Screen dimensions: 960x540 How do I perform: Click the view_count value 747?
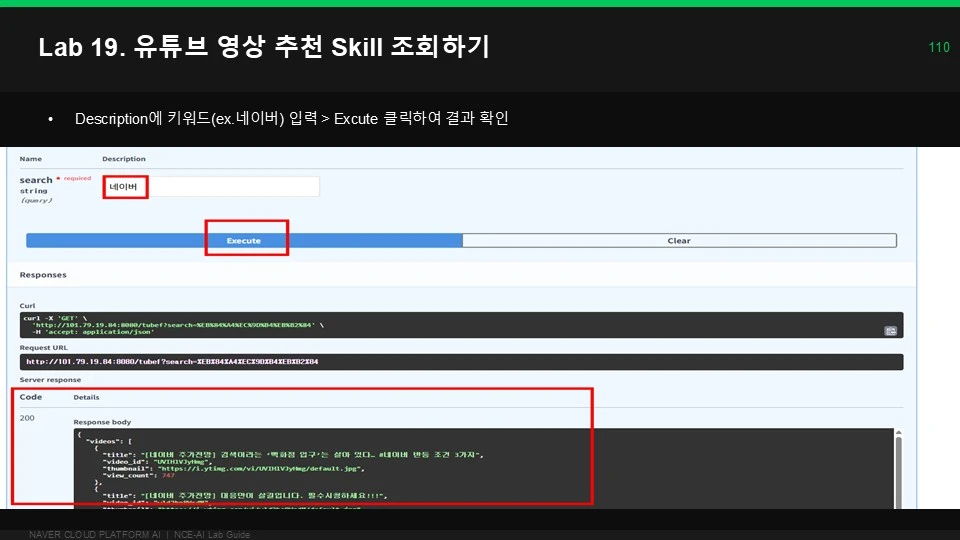pyautogui.click(x=168, y=475)
